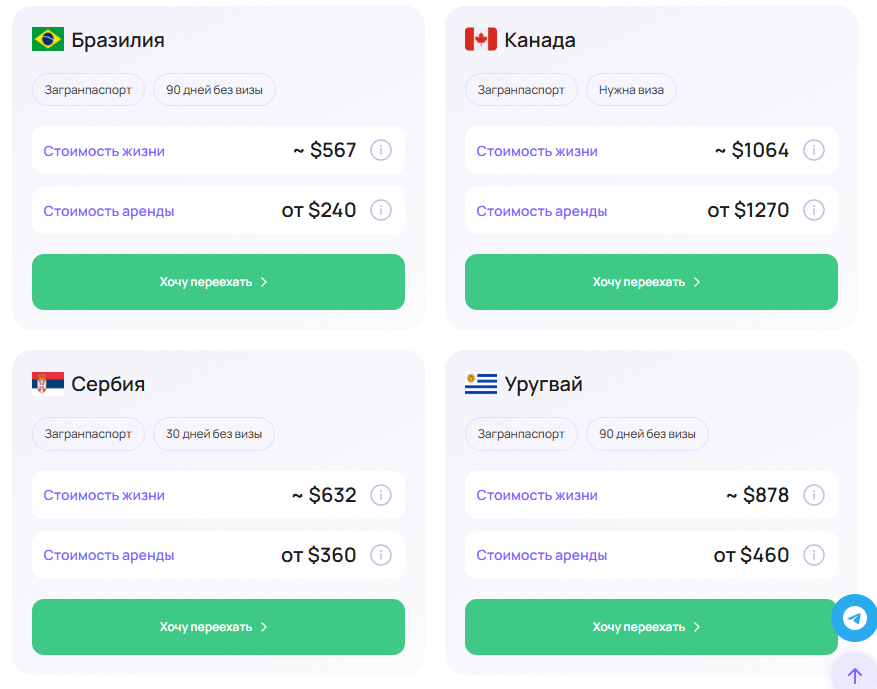
Task: Show info for Serbia rent from $360
Action: point(381,555)
